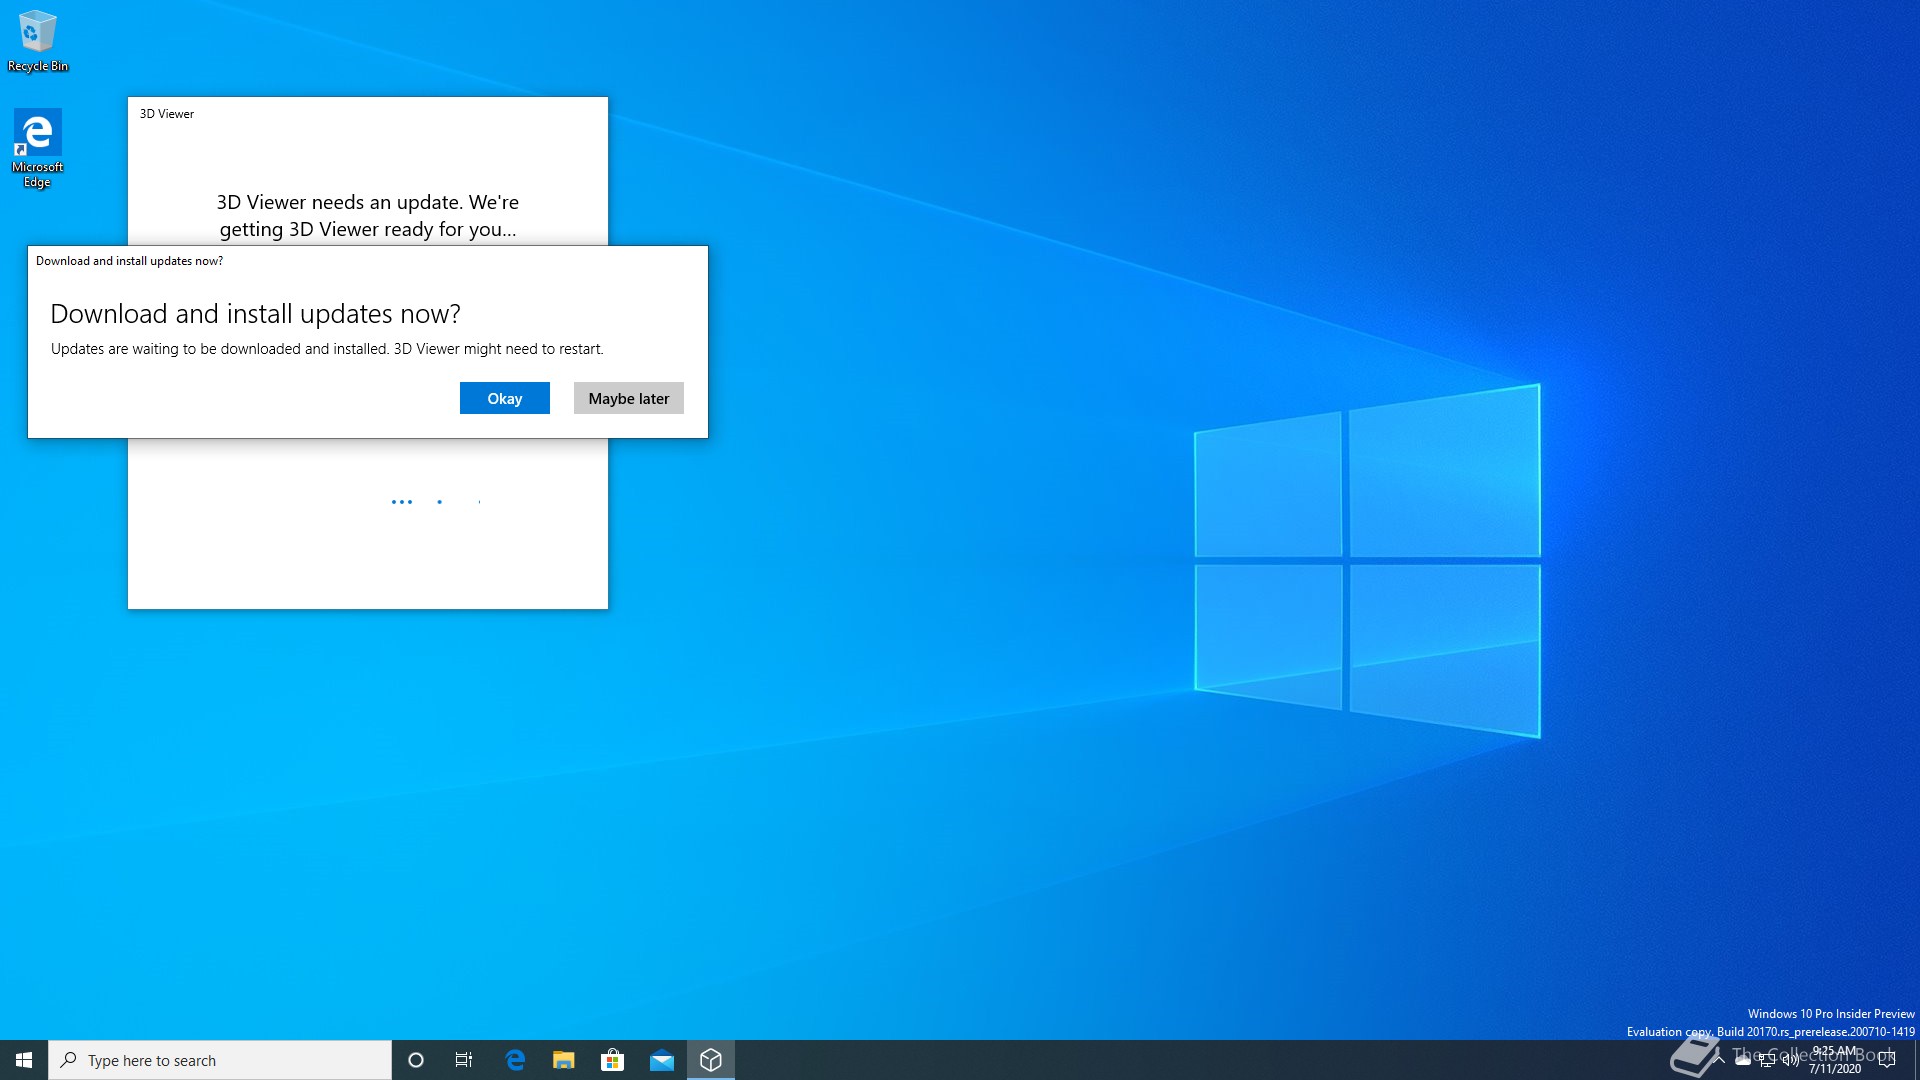Open Task View from the taskbar

(464, 1060)
